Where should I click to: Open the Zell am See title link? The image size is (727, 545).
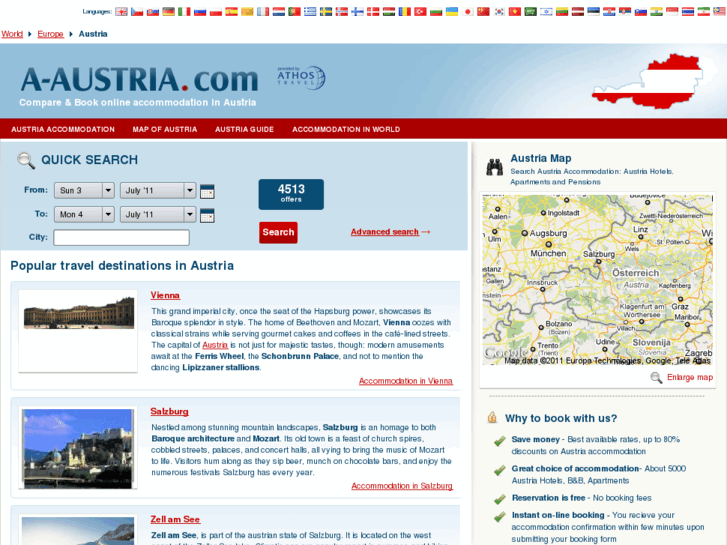coord(175,519)
